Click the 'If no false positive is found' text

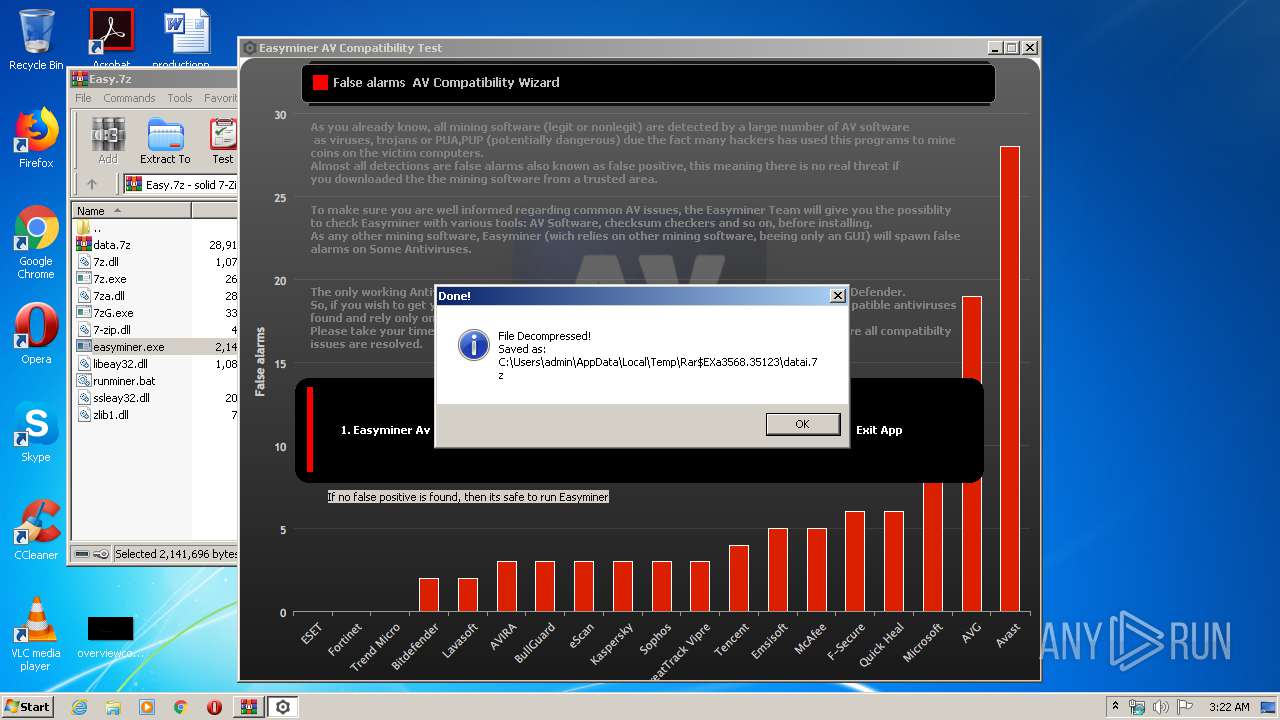[x=468, y=497]
